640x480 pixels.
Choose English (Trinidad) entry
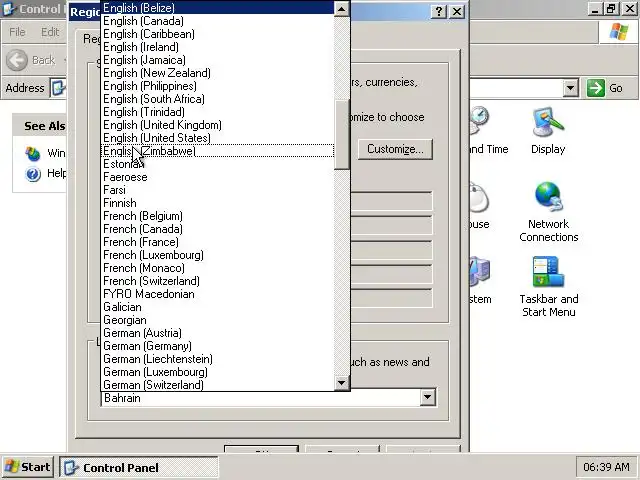click(217, 112)
